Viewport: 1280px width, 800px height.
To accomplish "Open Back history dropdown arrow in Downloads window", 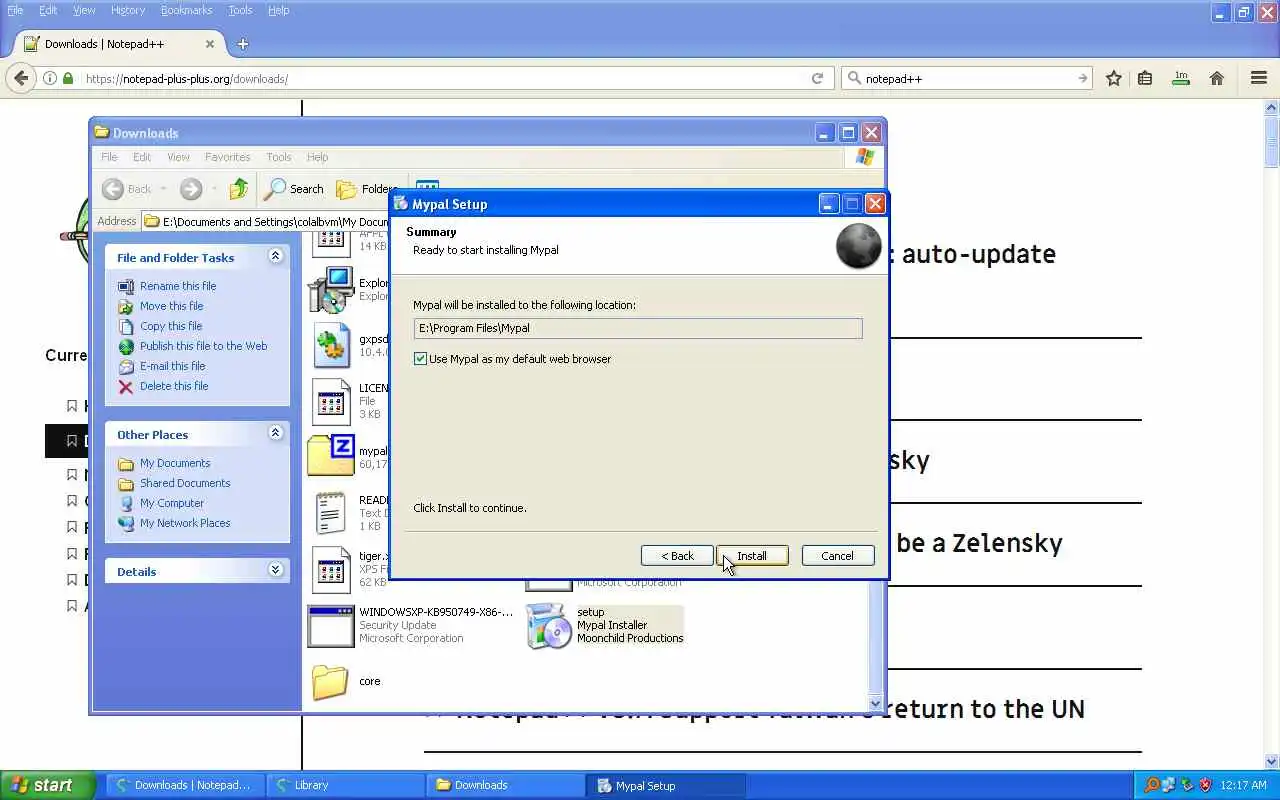I will click(x=163, y=189).
